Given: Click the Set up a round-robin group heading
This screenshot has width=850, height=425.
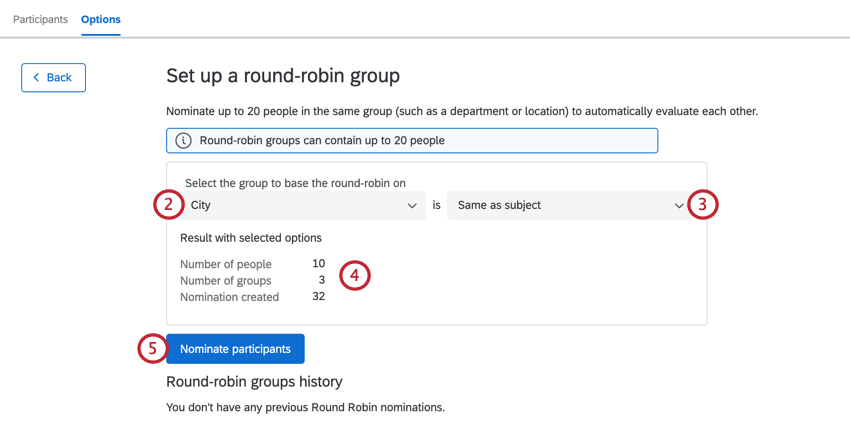Looking at the screenshot, I should pos(283,76).
